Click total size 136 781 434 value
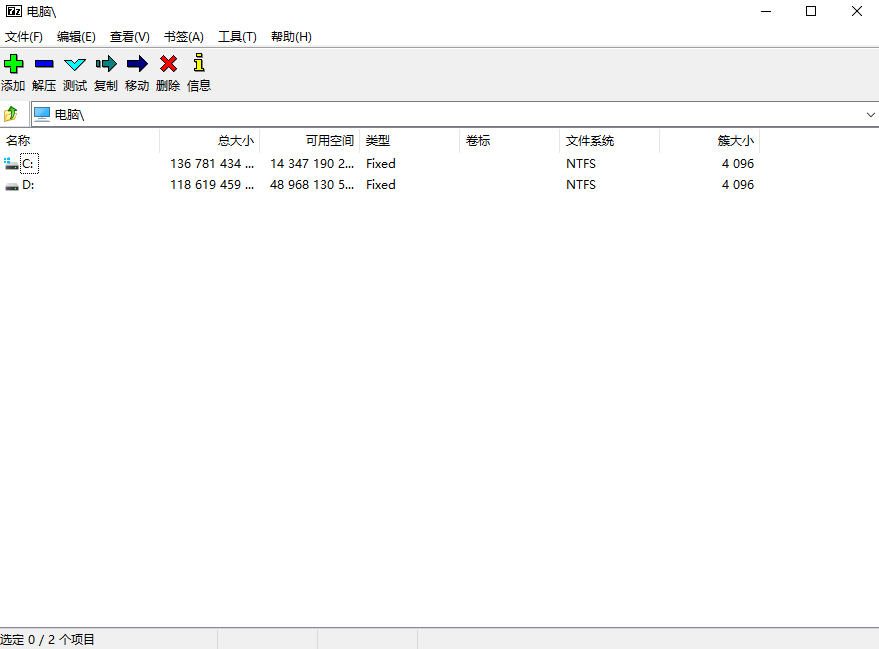 coord(212,164)
